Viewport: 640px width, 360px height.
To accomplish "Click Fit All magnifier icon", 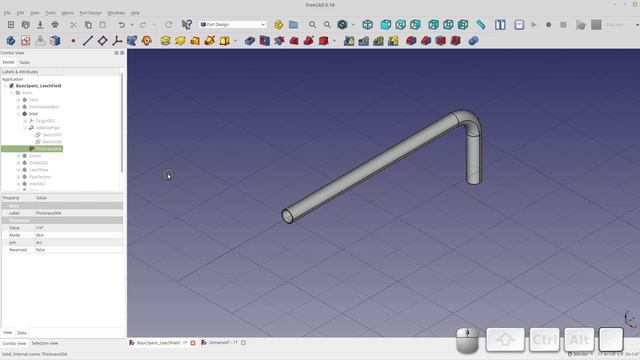I will click(312, 24).
